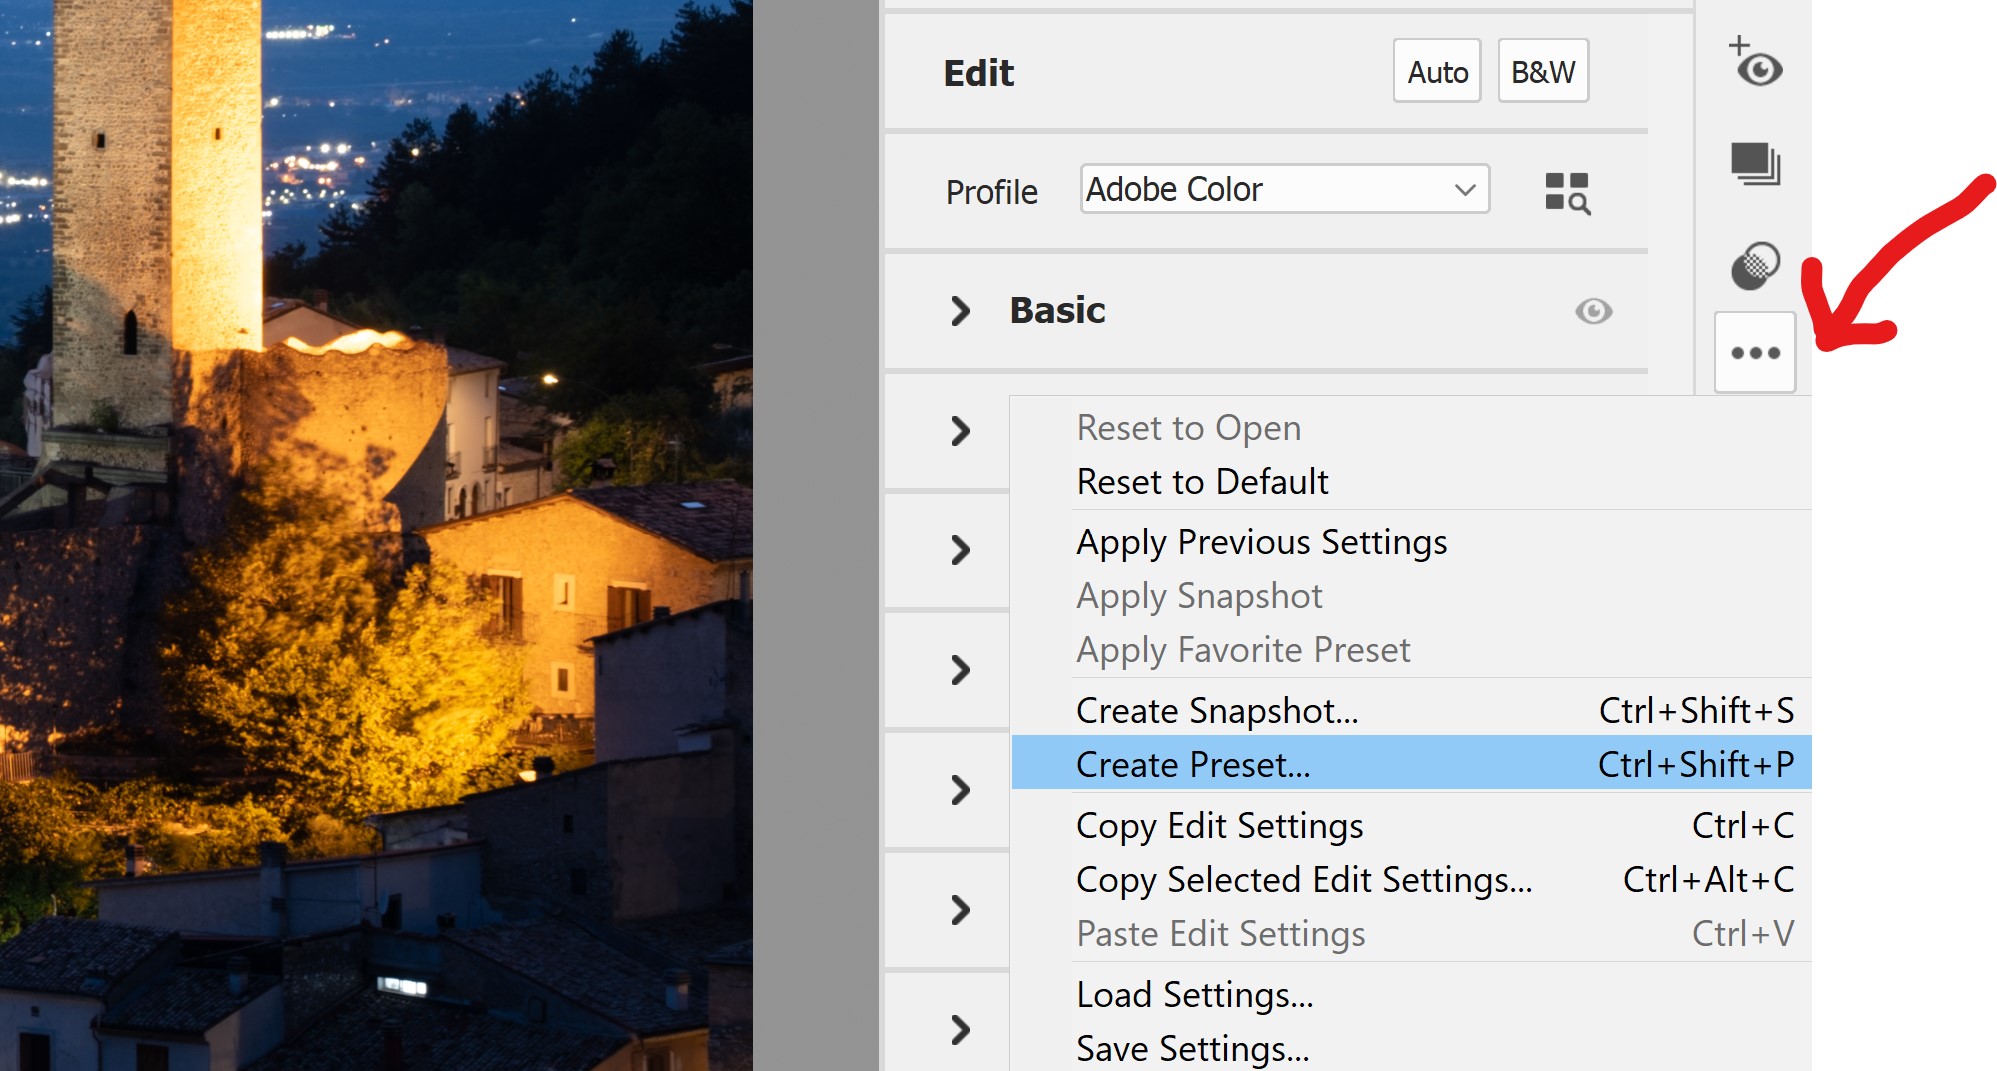
Task: Select Apply Snapshot menu entry
Action: [1411, 596]
